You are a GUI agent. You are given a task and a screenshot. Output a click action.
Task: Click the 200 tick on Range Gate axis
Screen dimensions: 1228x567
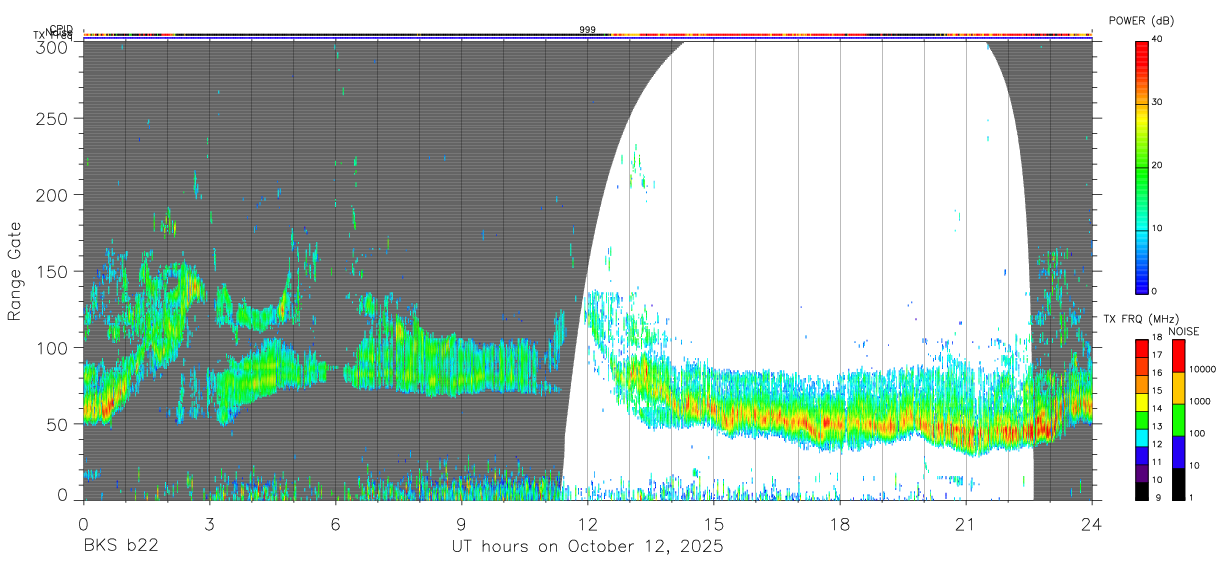pos(52,194)
